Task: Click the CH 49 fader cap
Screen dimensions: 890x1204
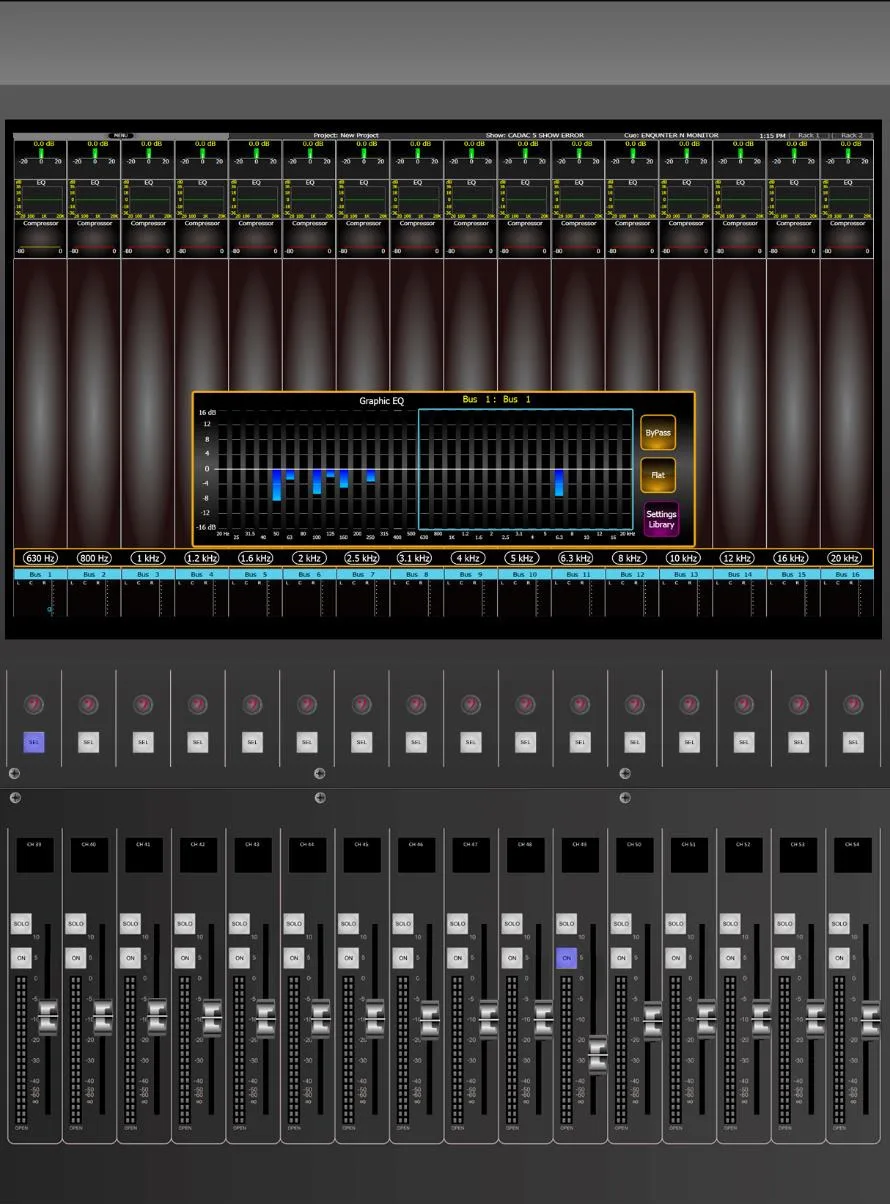Action: [598, 1055]
